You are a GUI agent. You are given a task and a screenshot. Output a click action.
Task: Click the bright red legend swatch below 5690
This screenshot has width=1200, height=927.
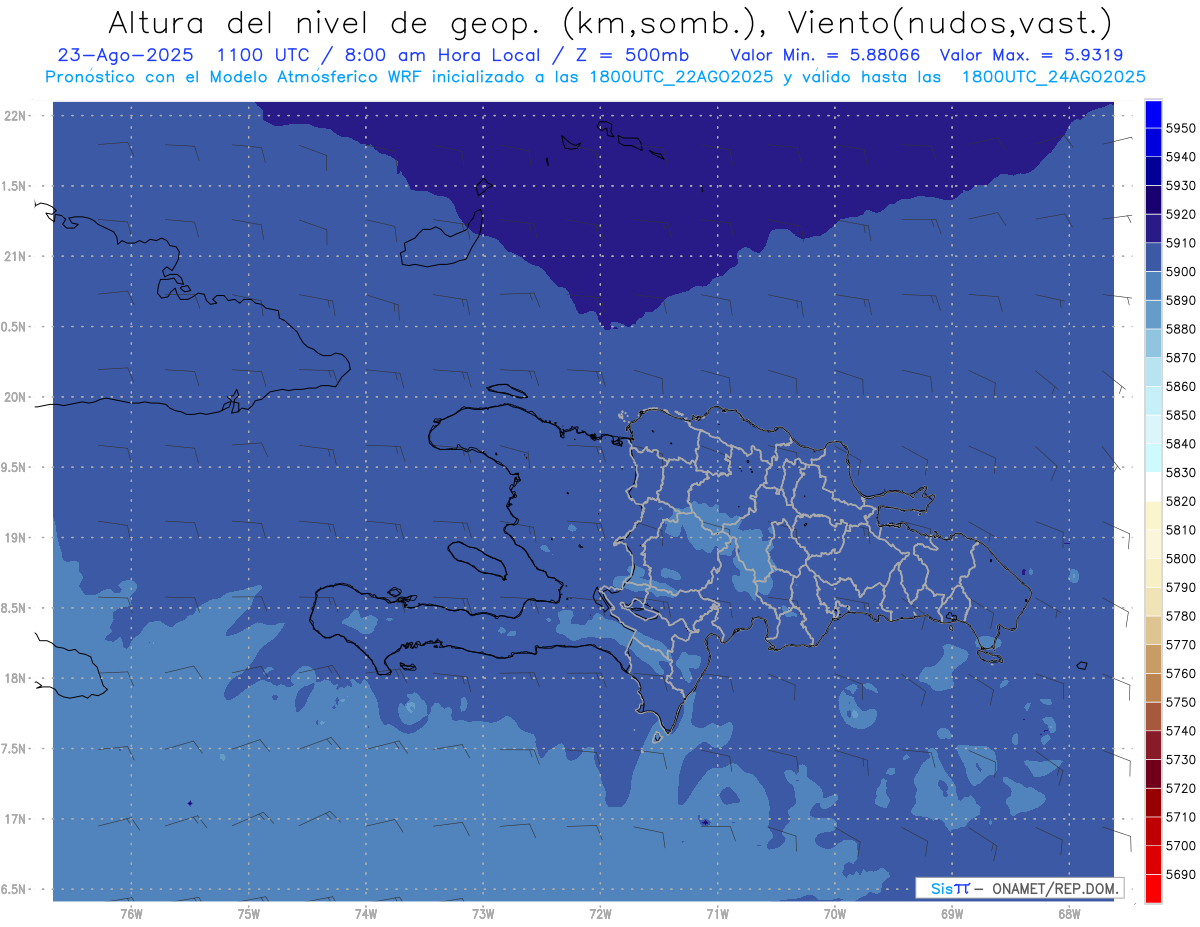click(x=1153, y=888)
